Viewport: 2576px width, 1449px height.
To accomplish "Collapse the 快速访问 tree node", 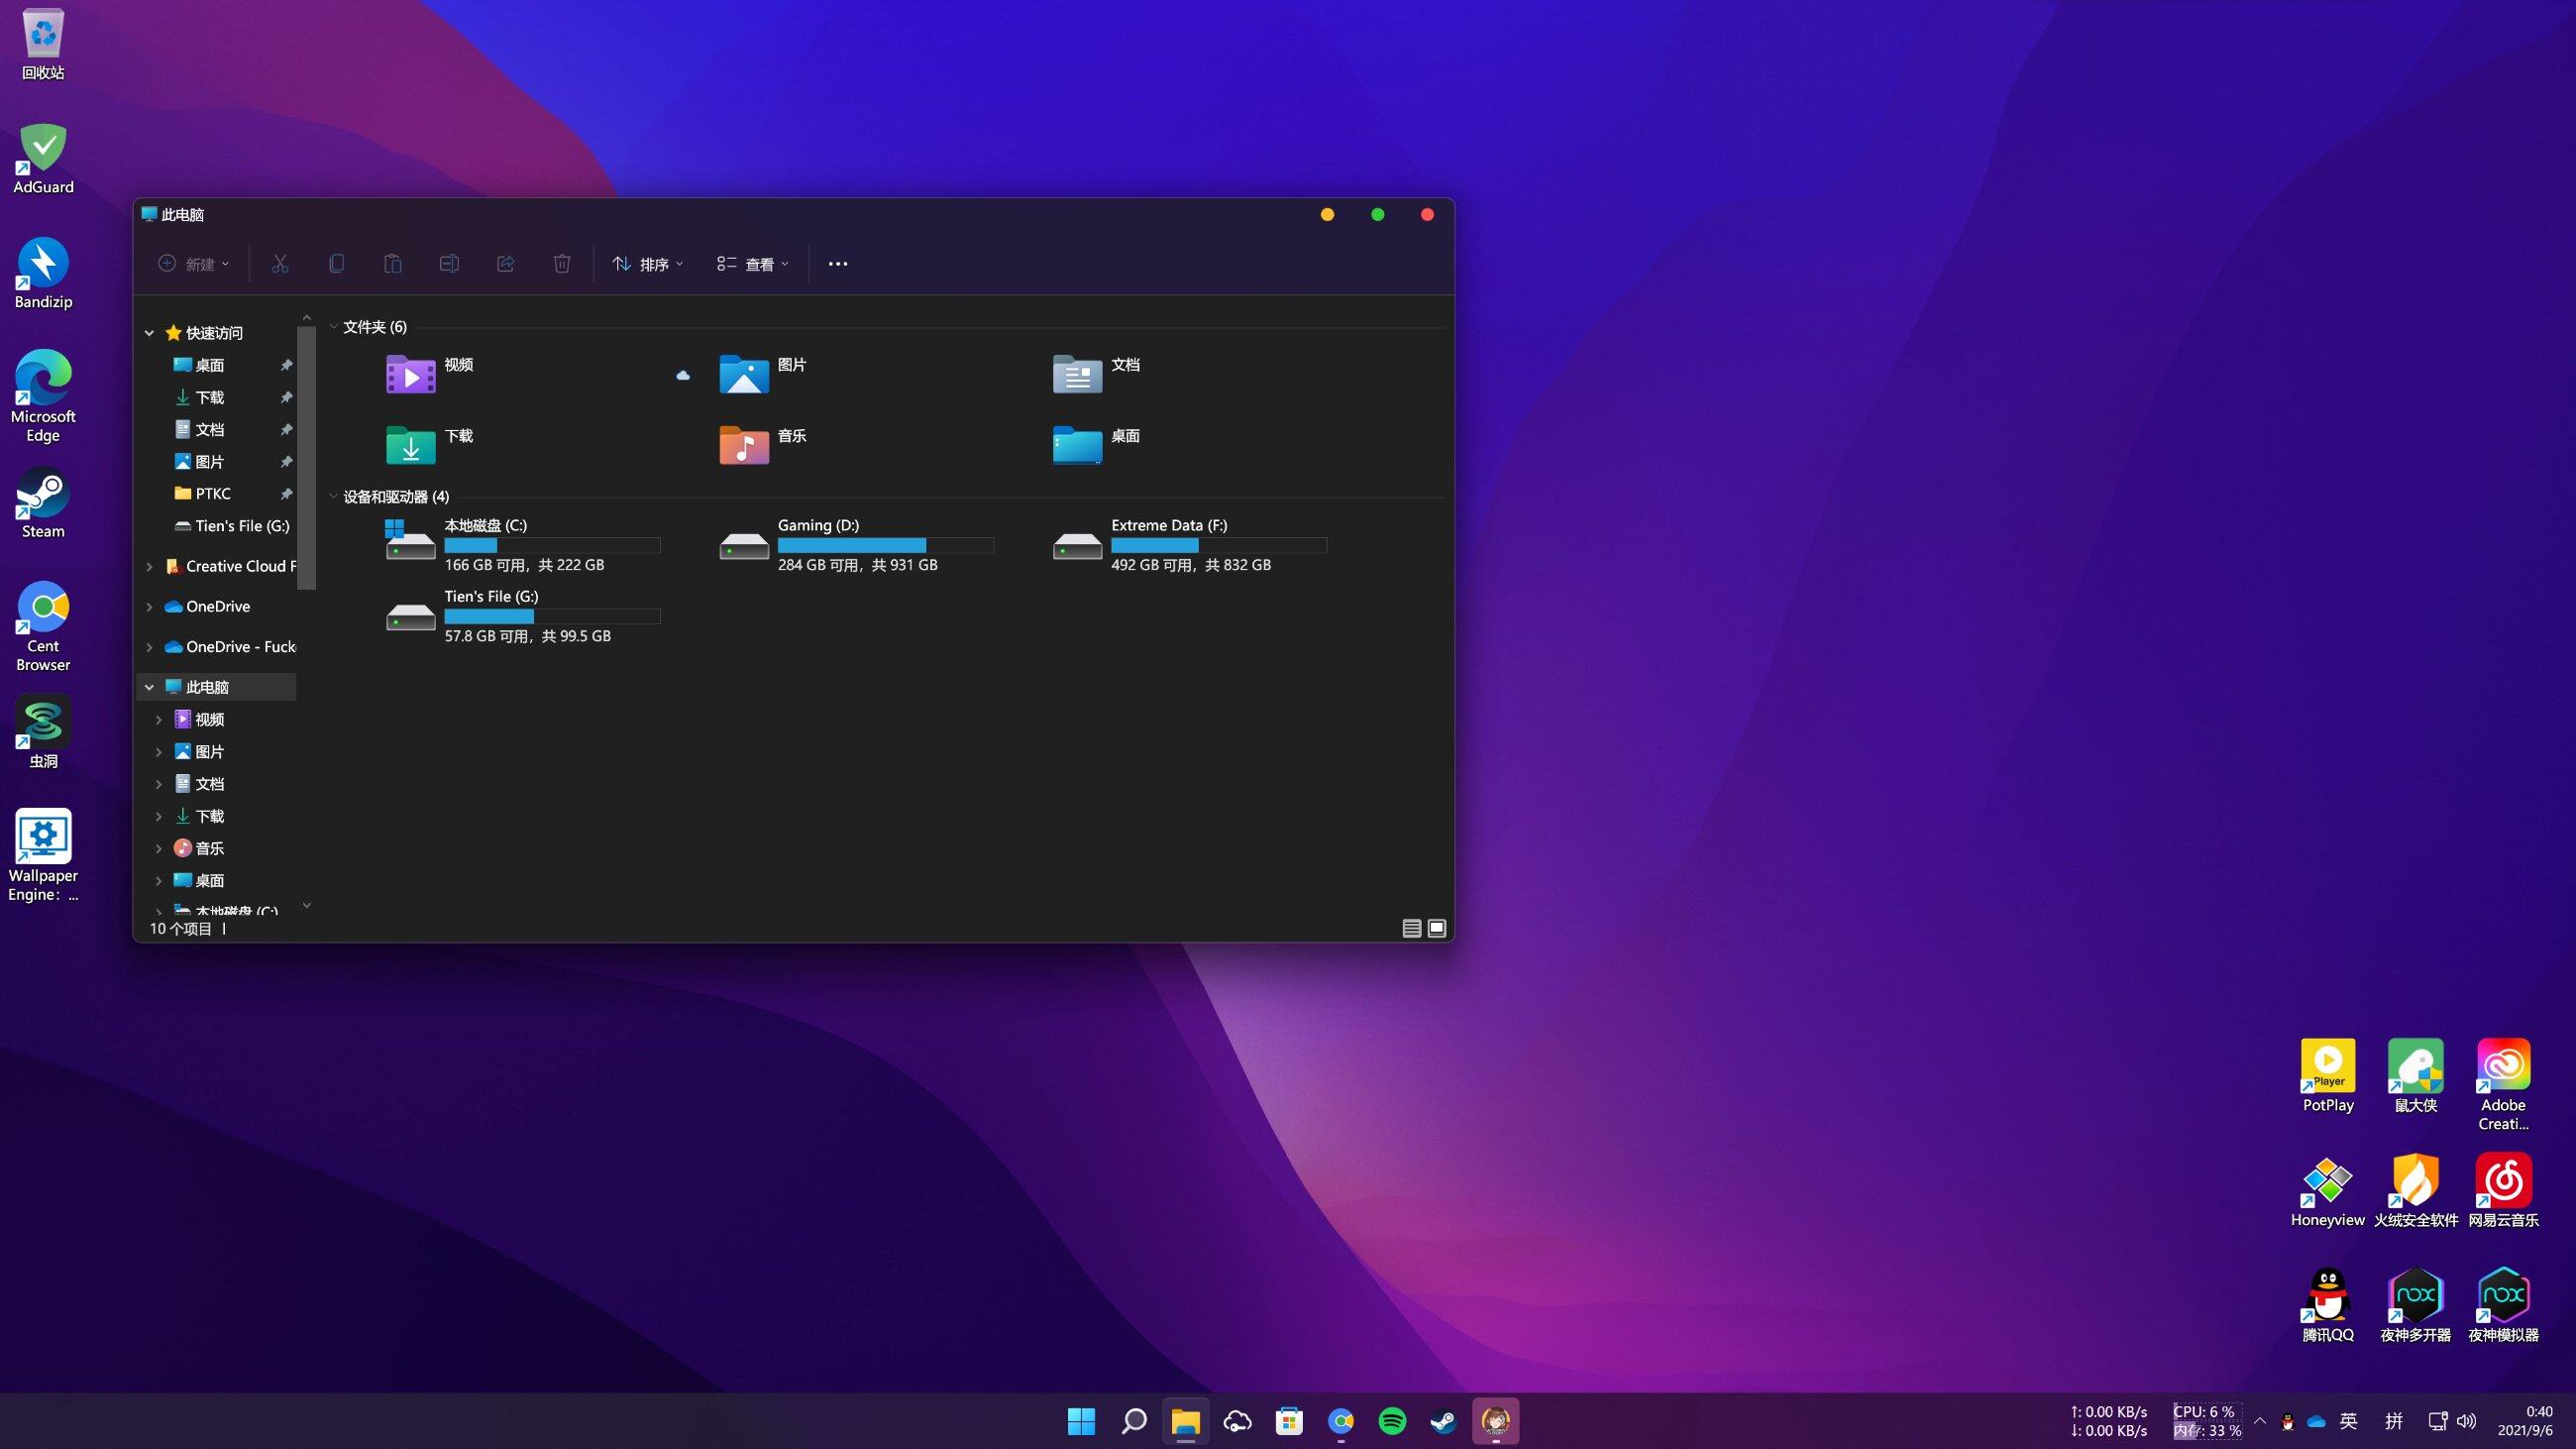I will pos(149,333).
